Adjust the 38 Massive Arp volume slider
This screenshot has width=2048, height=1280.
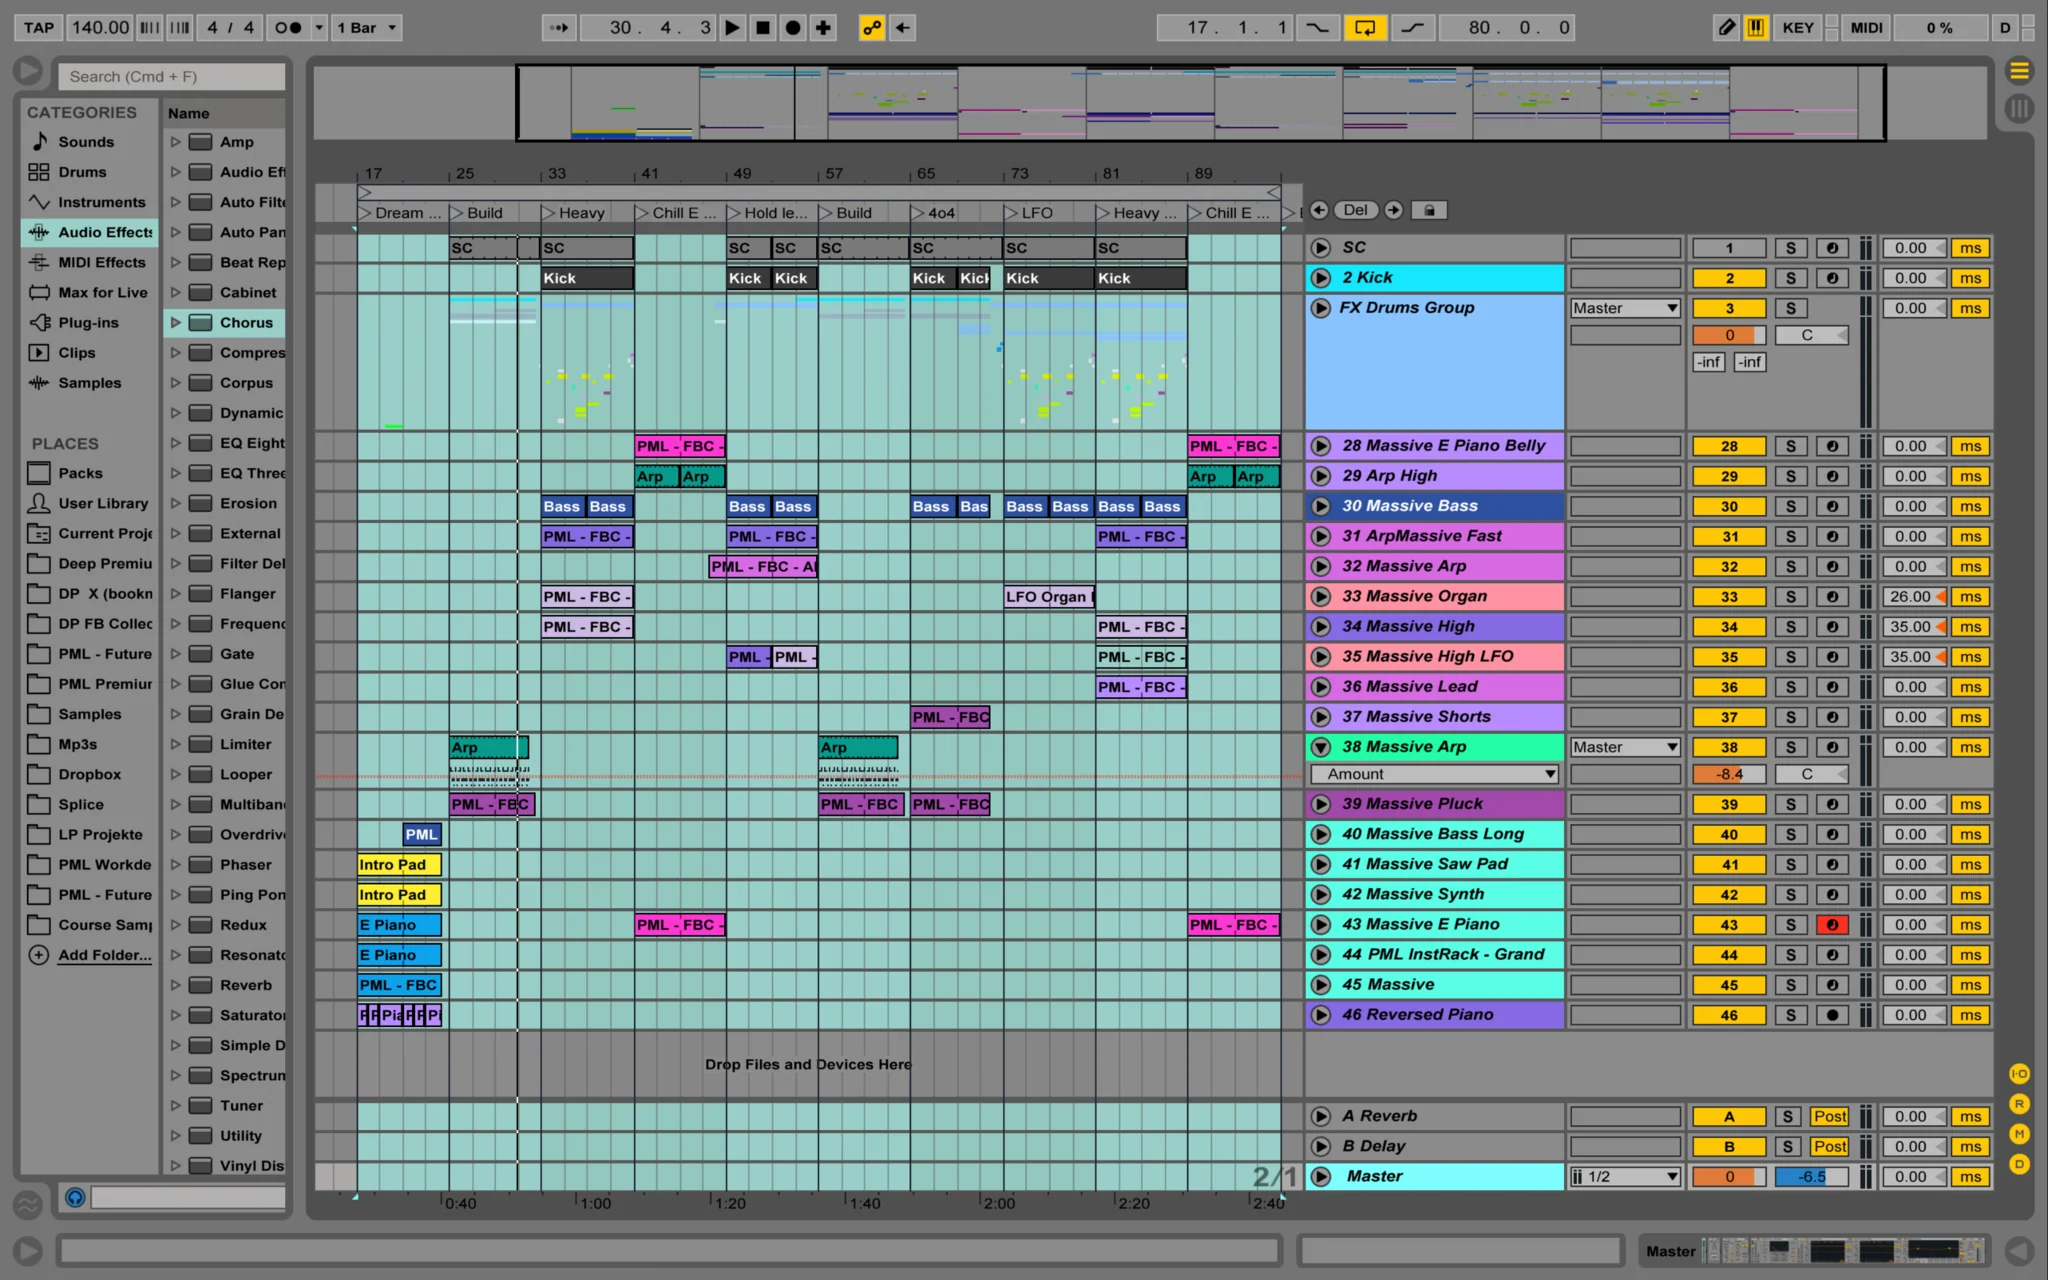pos(1729,774)
